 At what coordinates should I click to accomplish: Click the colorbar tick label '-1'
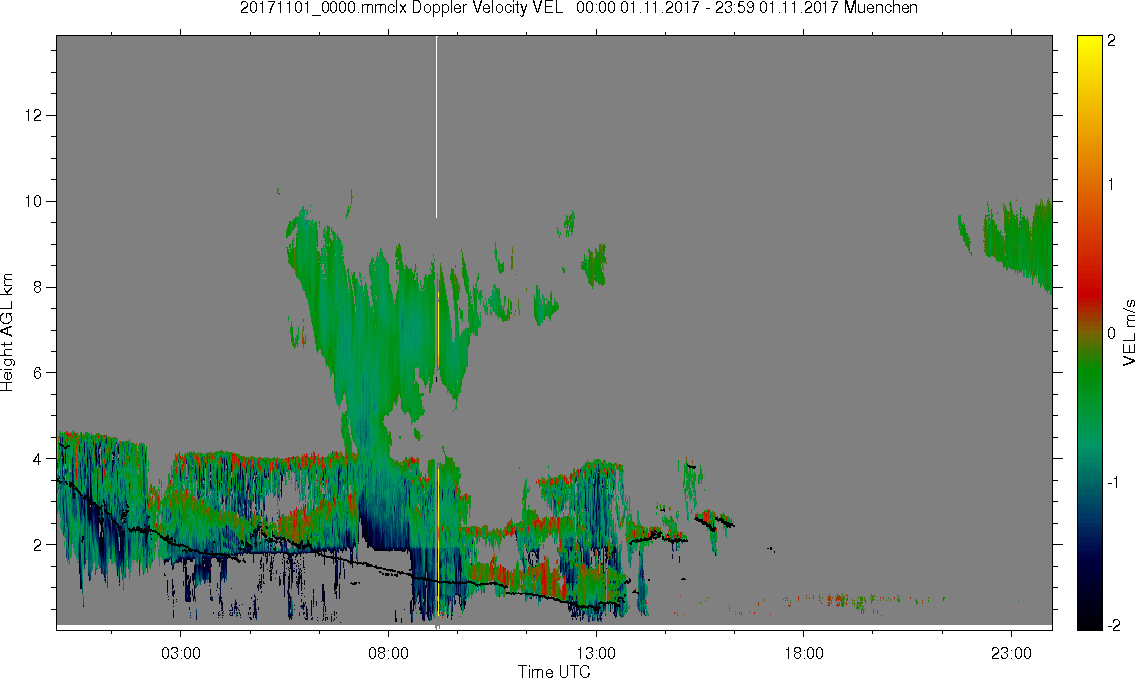point(1114,483)
